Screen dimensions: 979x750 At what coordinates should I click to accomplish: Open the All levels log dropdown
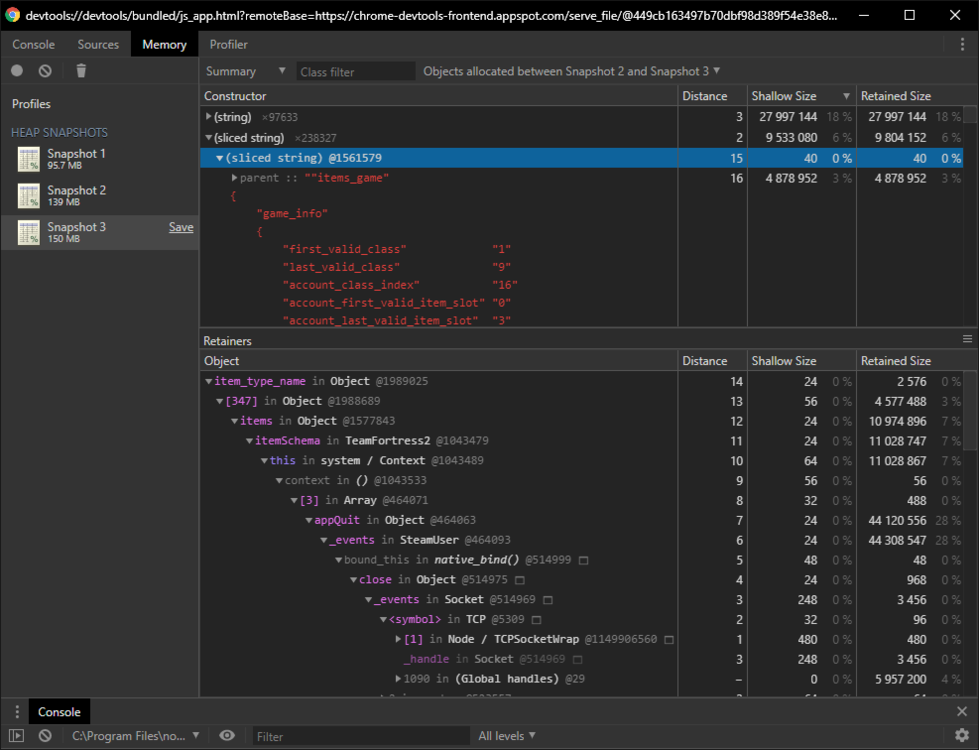507,736
